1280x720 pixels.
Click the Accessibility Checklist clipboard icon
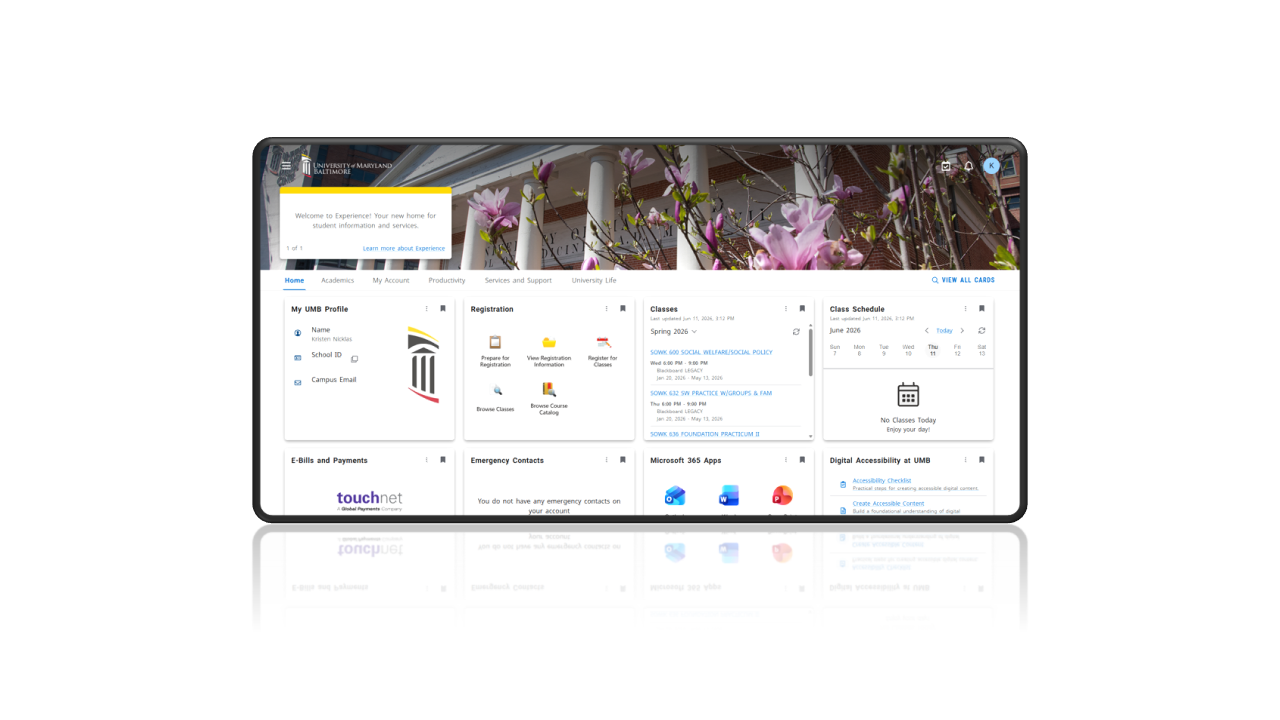843,485
